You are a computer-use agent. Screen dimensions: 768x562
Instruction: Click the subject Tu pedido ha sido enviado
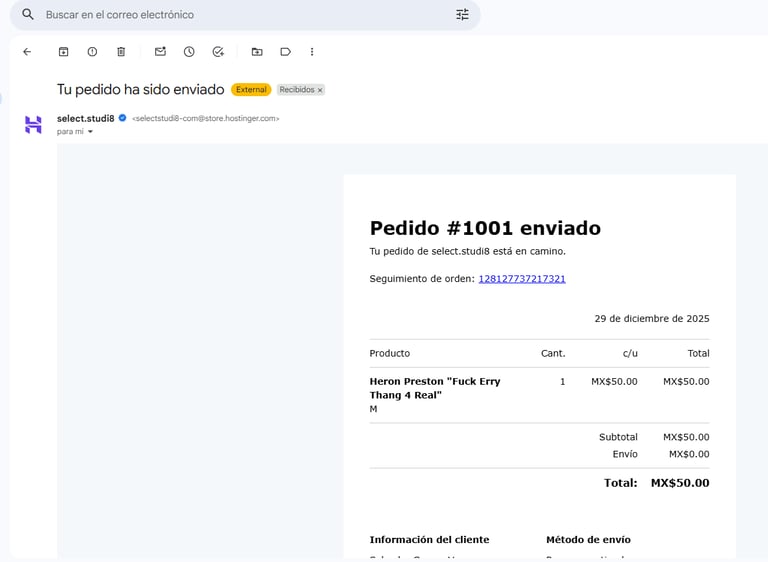pyautogui.click(x=141, y=90)
